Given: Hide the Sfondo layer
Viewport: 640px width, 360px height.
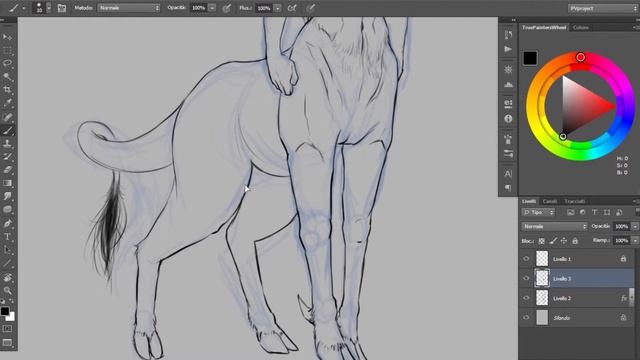Looking at the screenshot, I should [526, 318].
